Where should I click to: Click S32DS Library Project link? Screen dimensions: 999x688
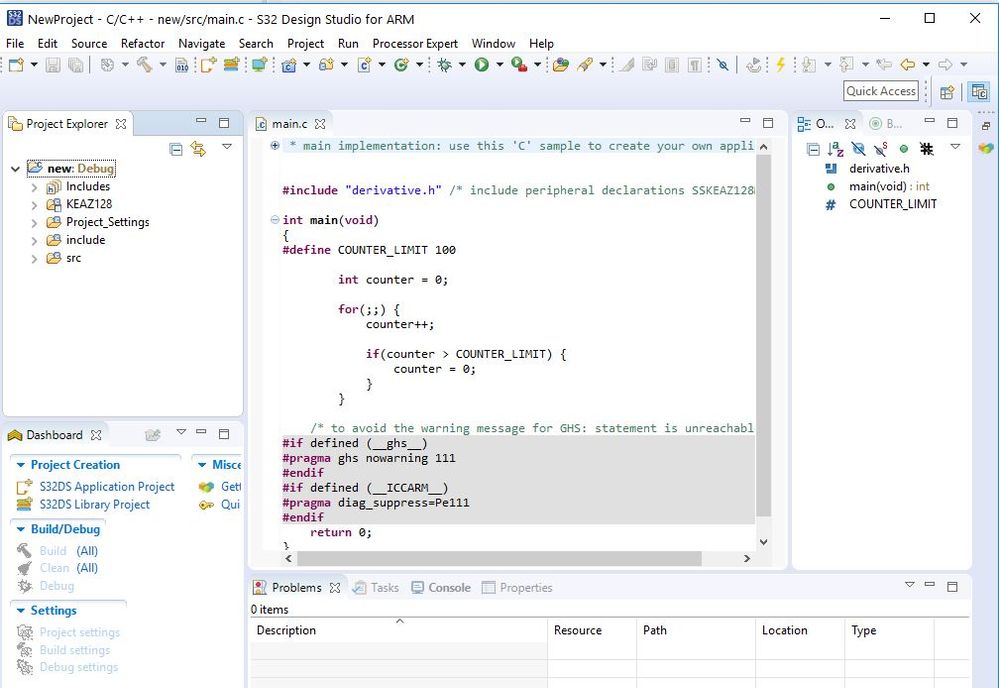[x=94, y=505]
